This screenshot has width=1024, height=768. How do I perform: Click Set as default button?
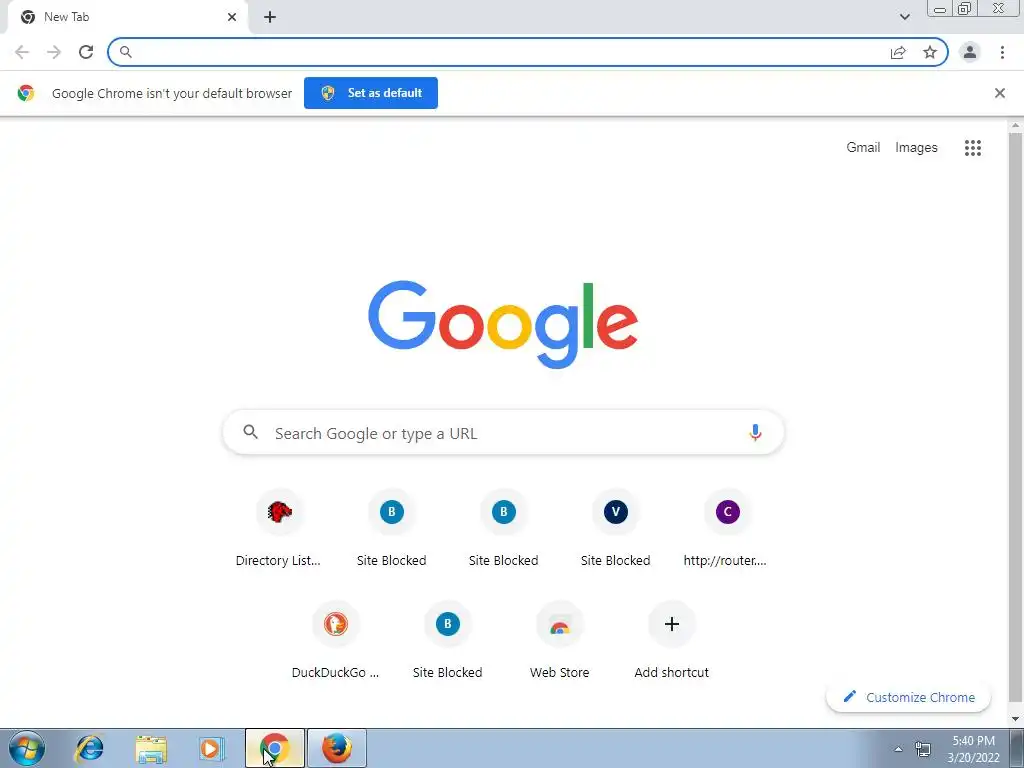click(x=371, y=93)
